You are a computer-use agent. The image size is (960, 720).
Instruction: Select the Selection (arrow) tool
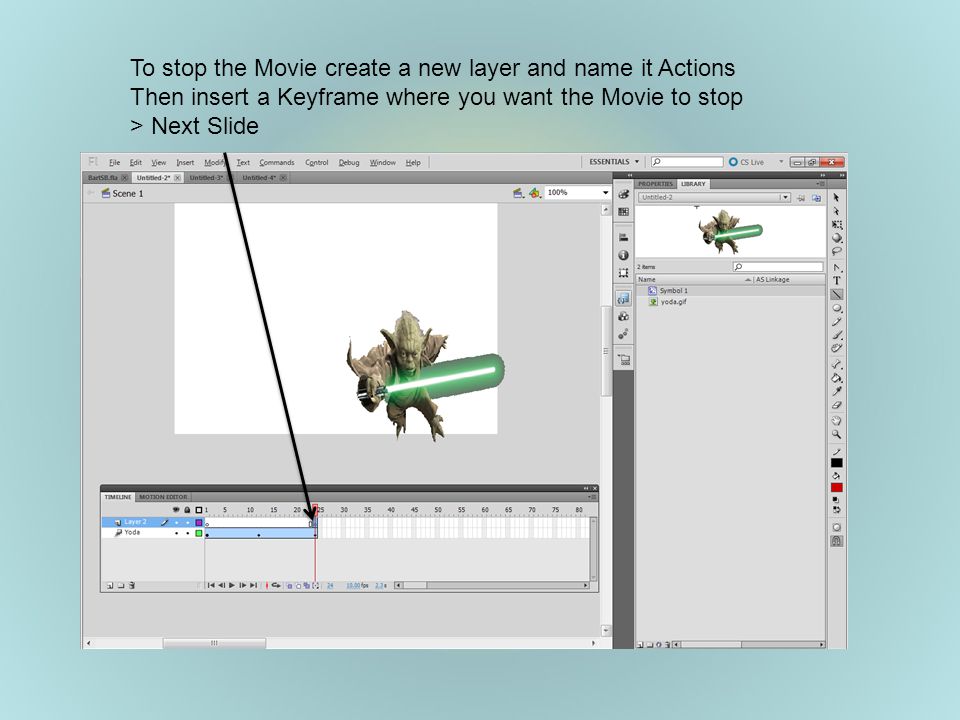click(x=836, y=198)
